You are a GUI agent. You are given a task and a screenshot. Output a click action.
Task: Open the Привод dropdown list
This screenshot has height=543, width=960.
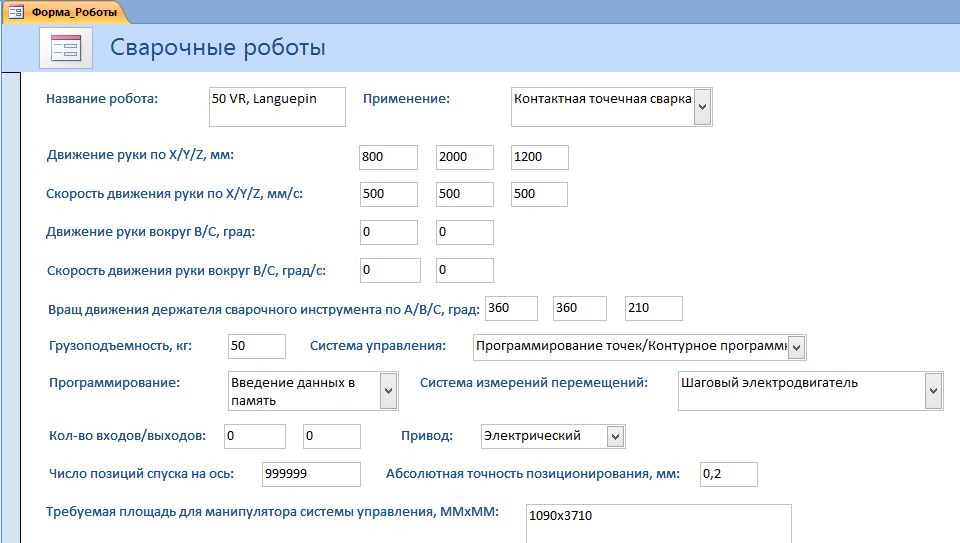pyautogui.click(x=616, y=436)
